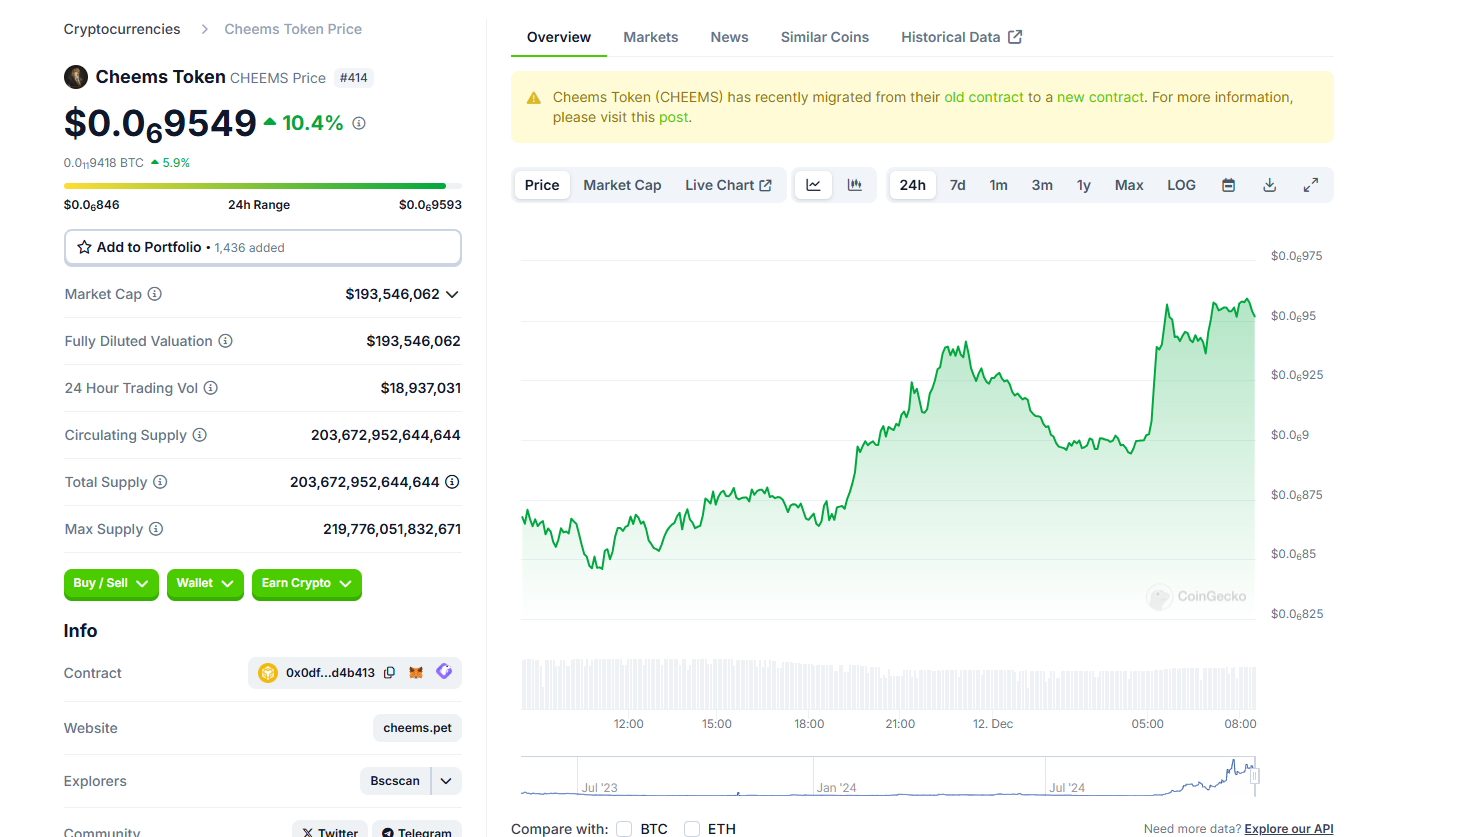Toggle the LOG scale option
This screenshot has height=837, width=1458.
point(1181,185)
